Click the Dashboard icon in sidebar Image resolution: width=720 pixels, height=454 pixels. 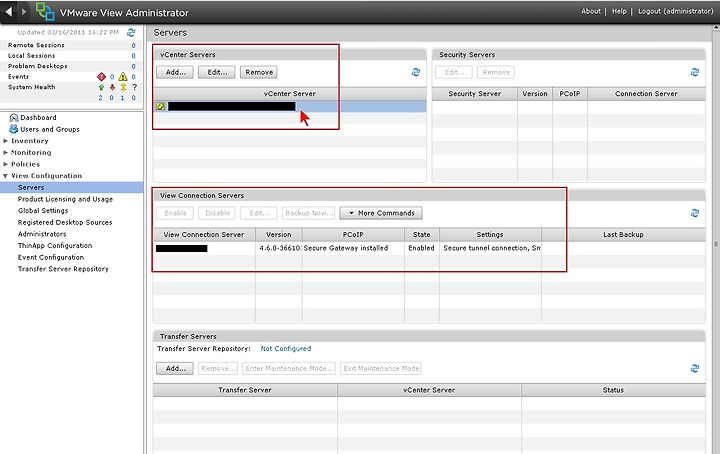coord(14,118)
